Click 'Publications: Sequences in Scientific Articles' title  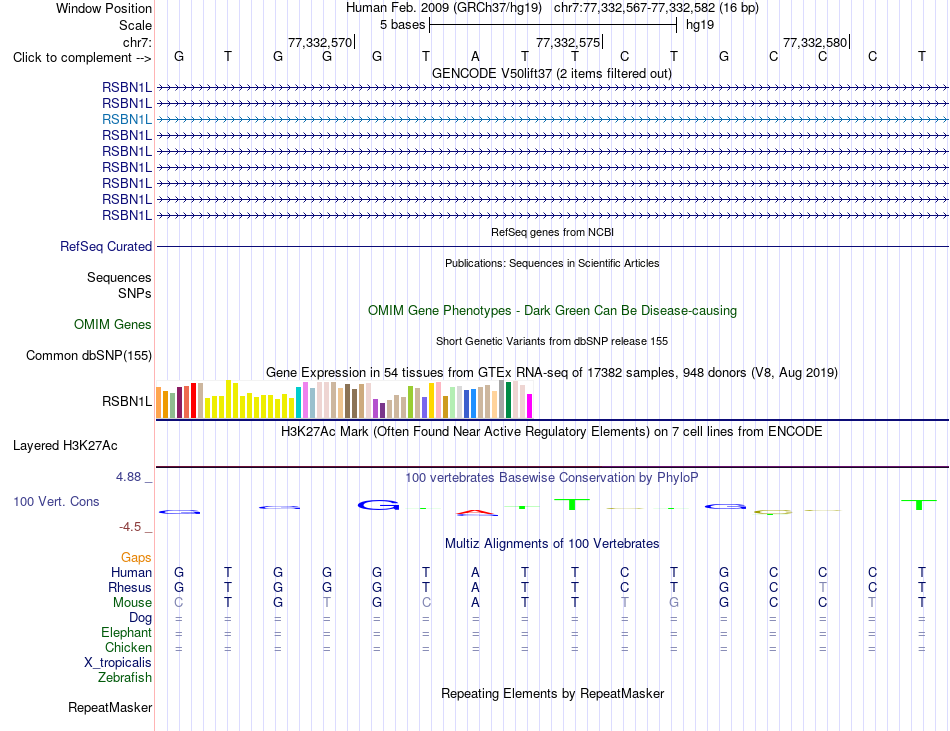[552, 263]
